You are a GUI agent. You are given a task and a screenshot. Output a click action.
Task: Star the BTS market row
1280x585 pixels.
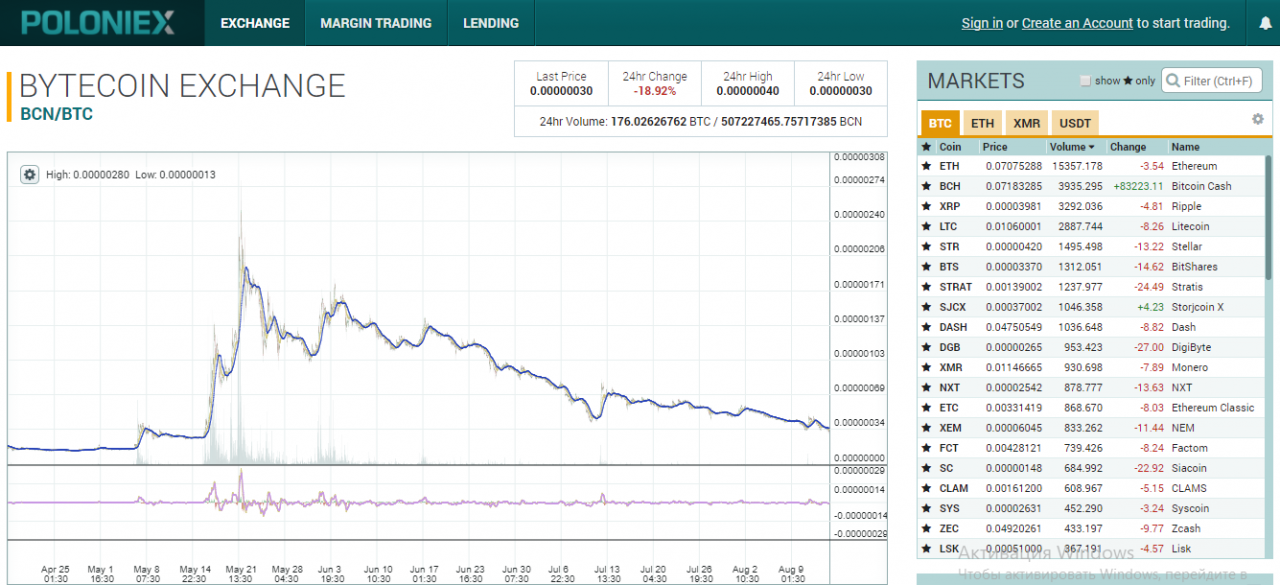coord(926,267)
